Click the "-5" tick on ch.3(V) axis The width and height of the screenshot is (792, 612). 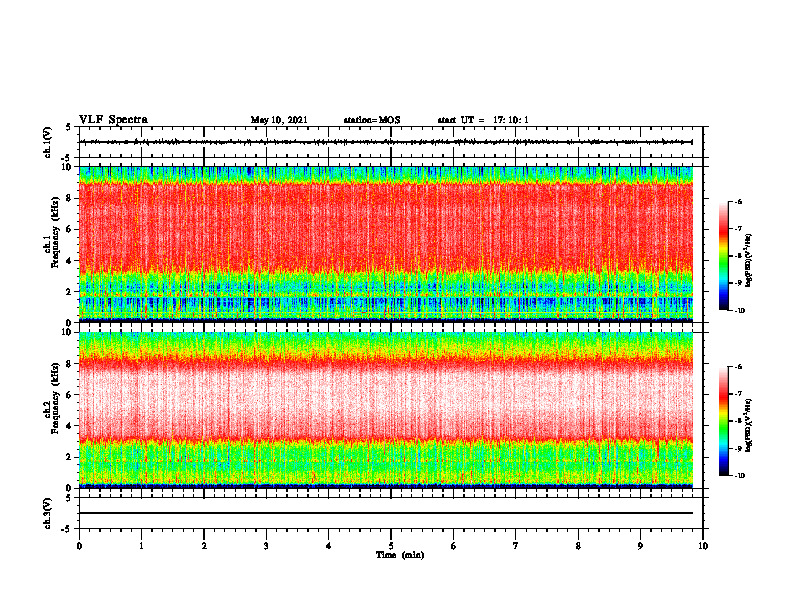click(68, 529)
